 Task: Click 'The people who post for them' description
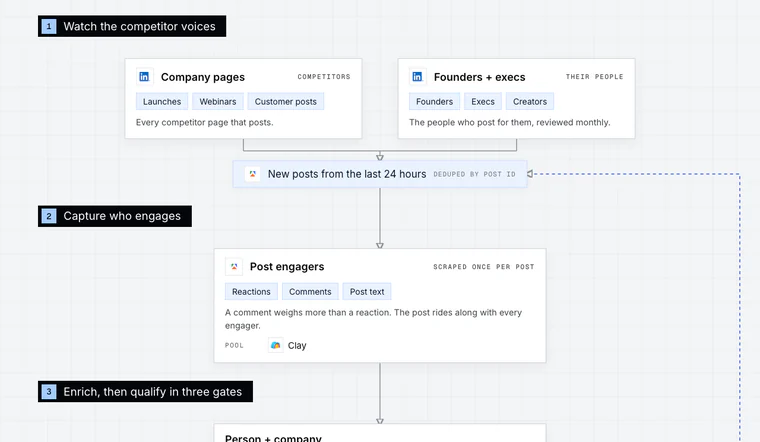[x=509, y=122]
